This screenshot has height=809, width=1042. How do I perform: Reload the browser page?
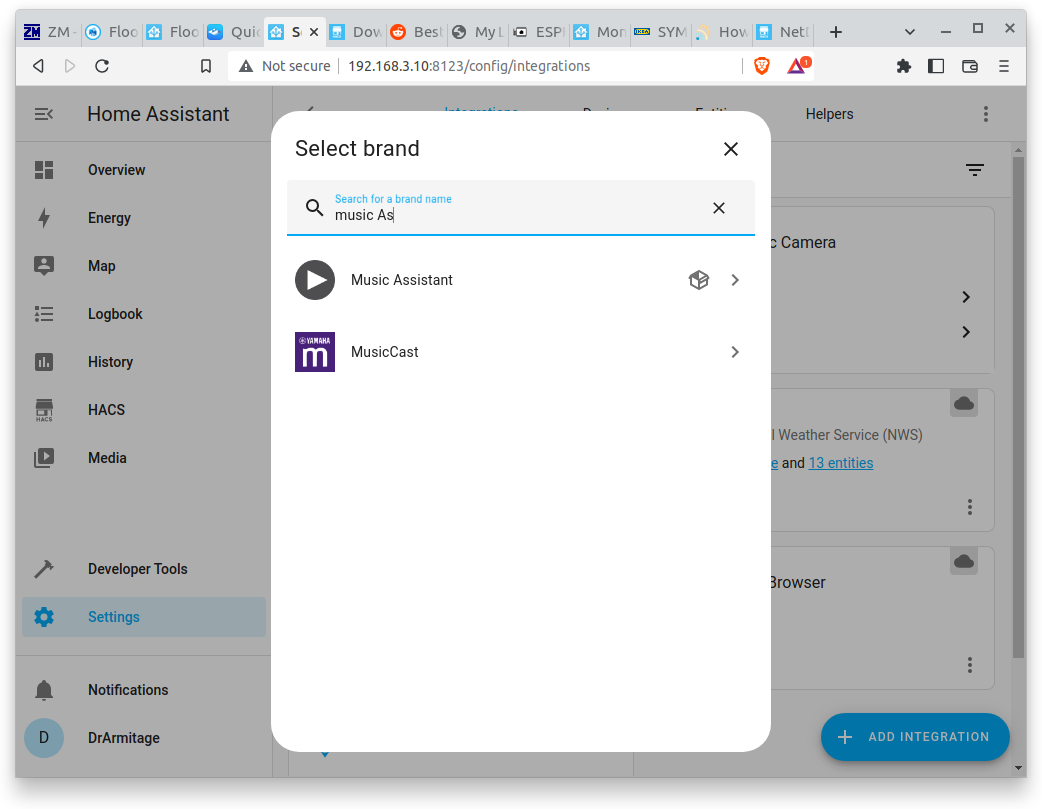[102, 66]
